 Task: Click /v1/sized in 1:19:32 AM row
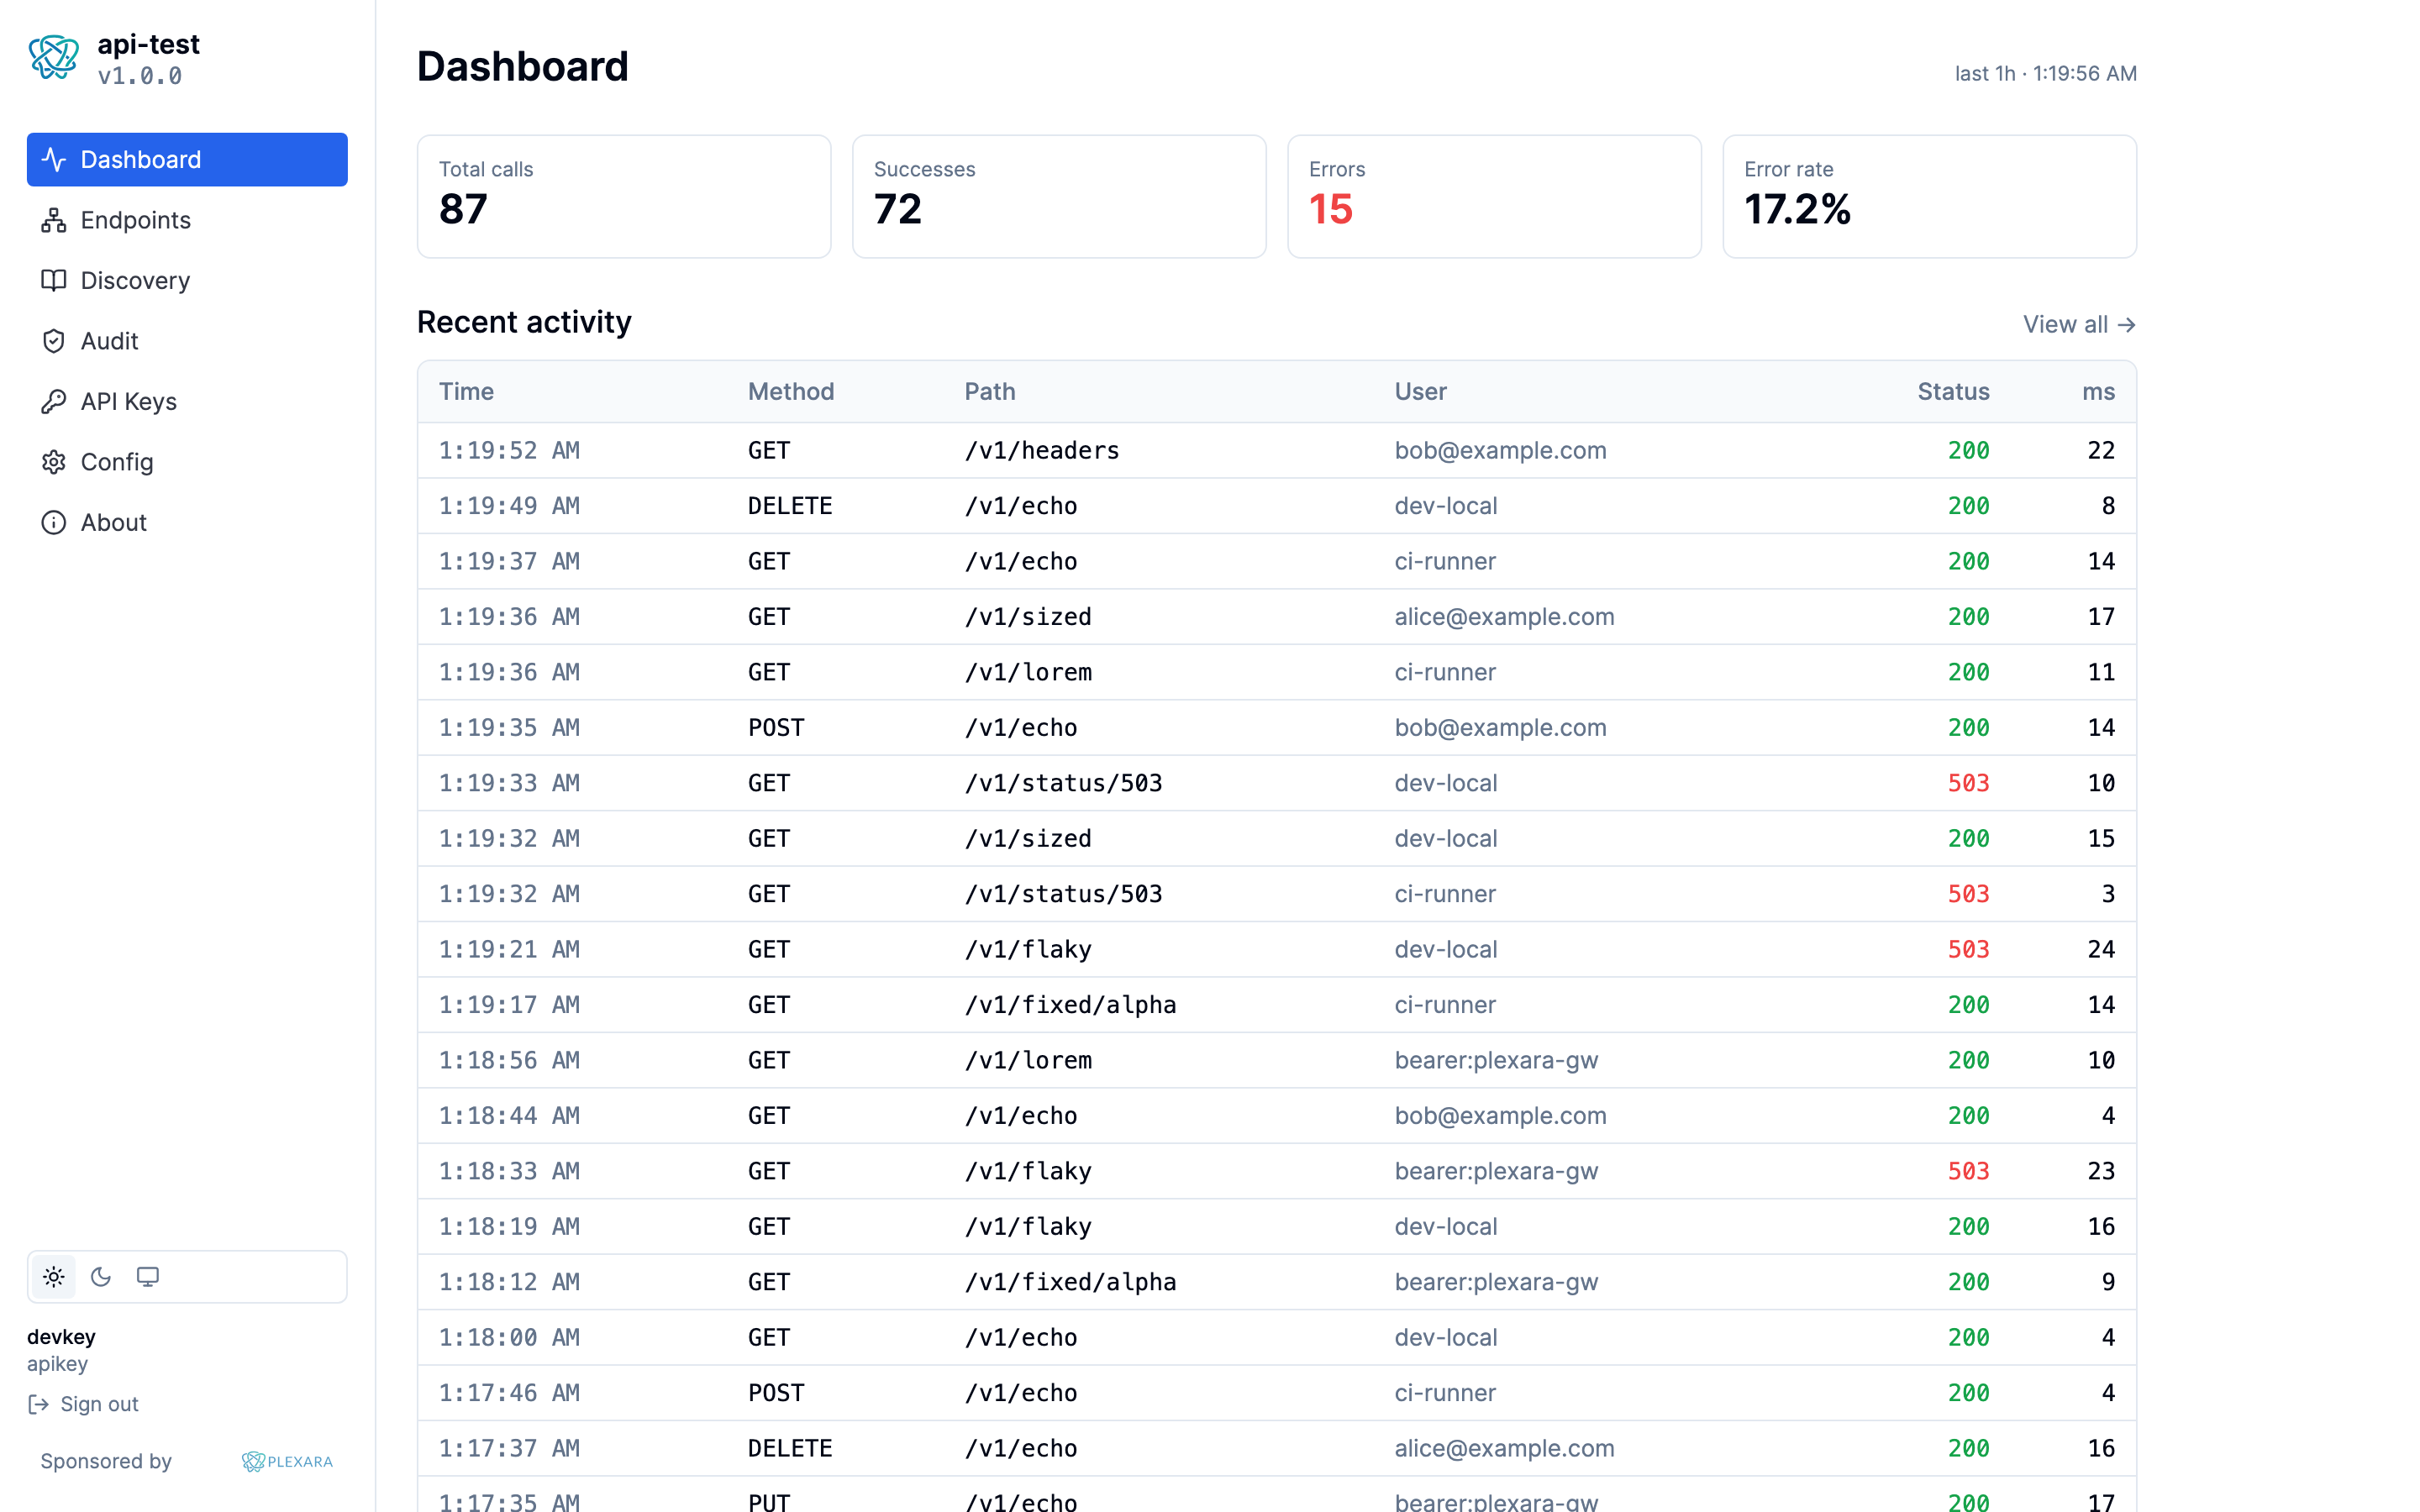point(1027,838)
